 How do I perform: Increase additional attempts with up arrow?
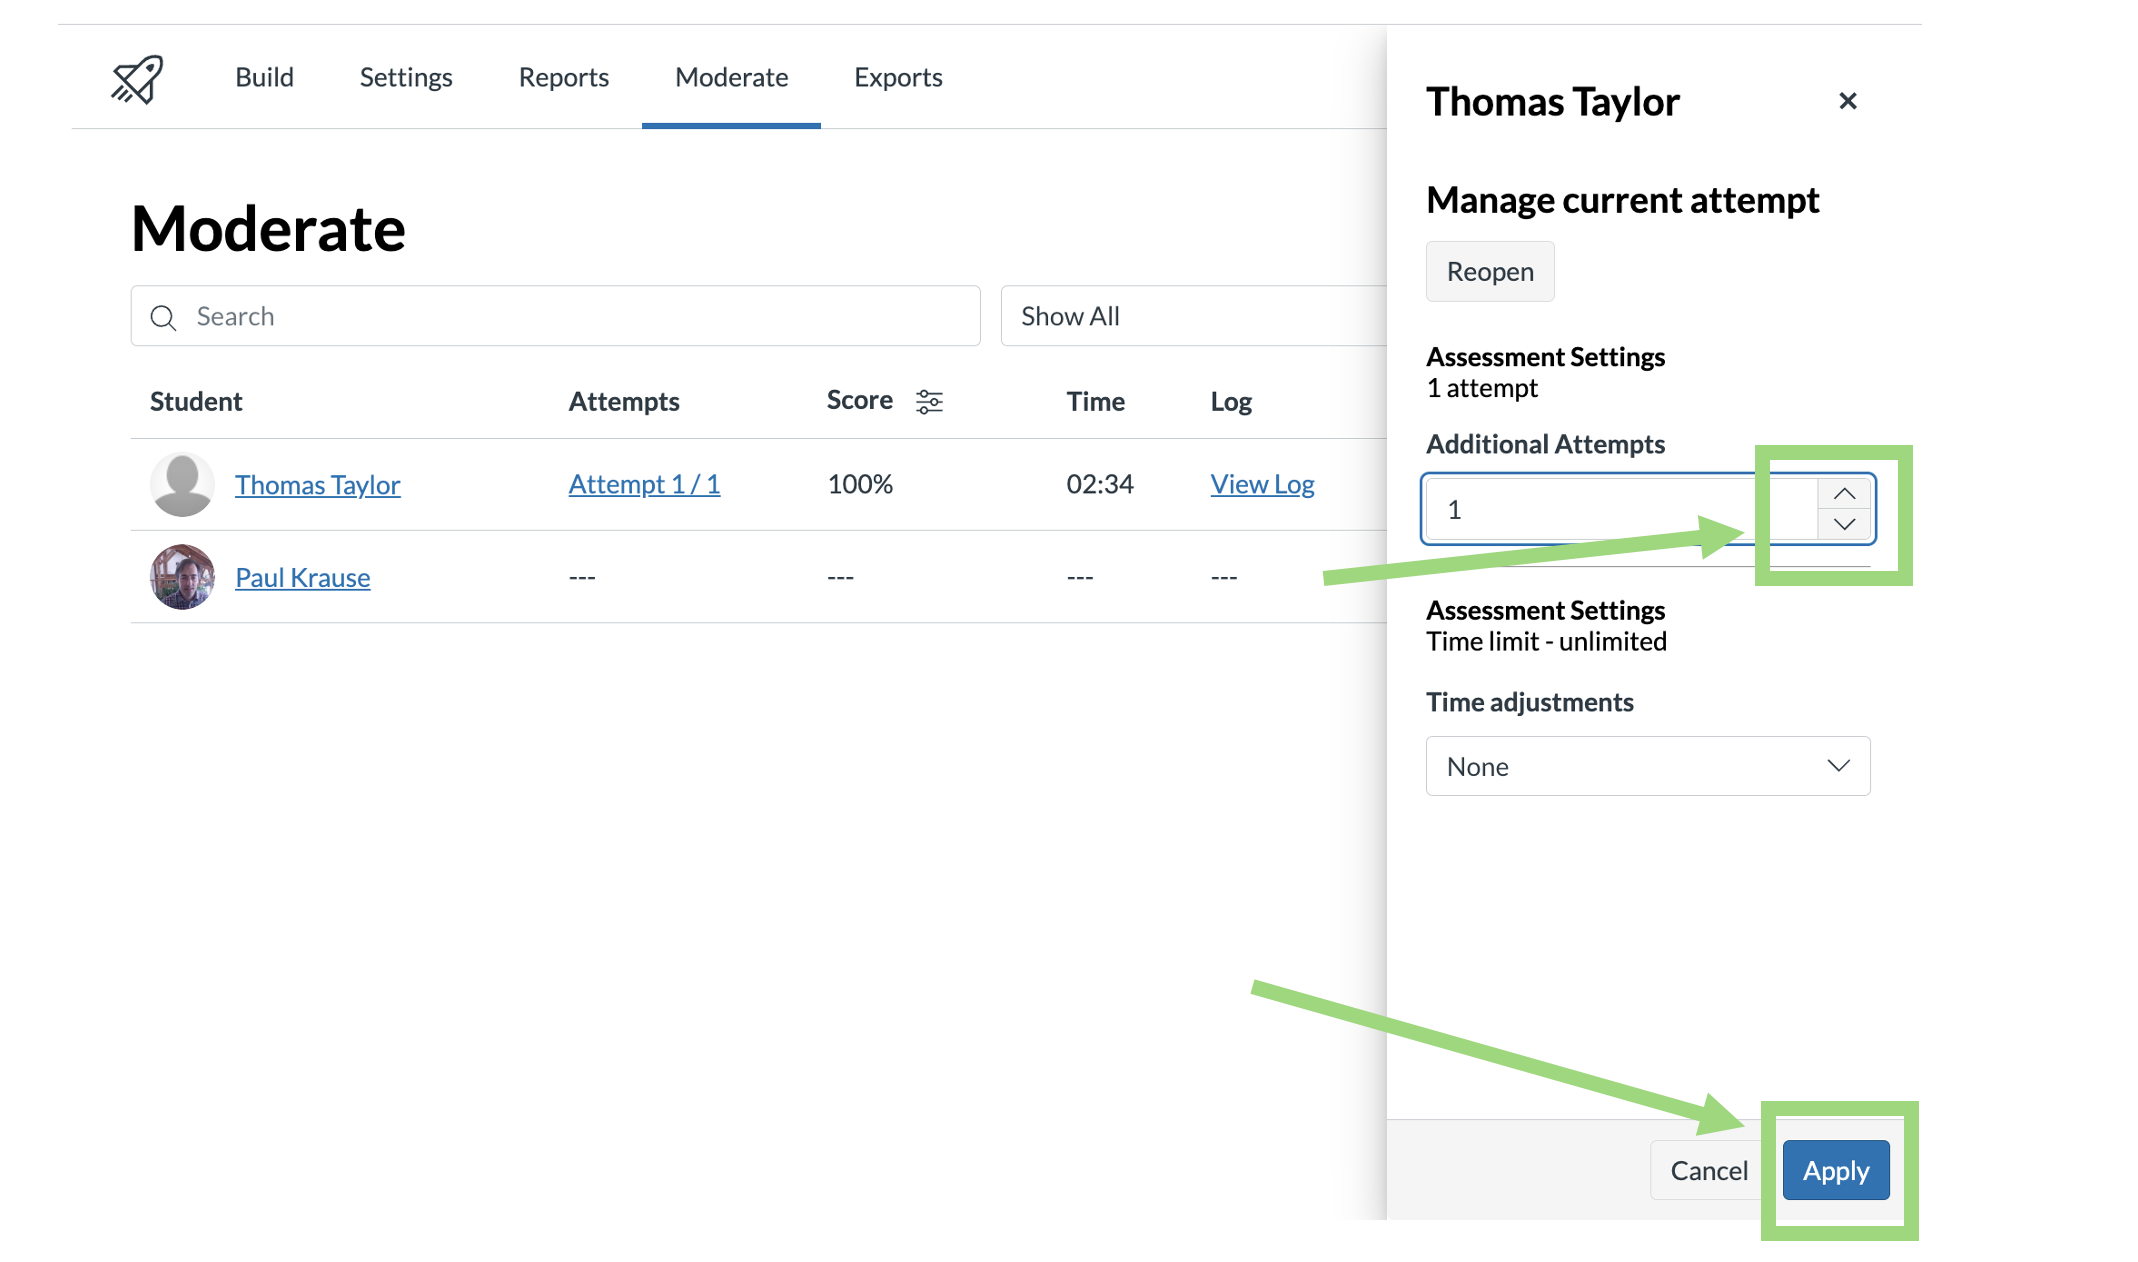pos(1844,494)
